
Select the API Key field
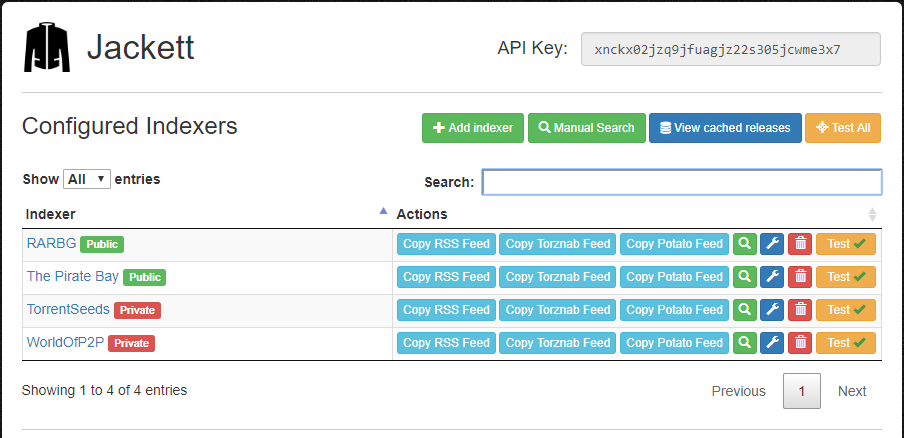pos(730,49)
